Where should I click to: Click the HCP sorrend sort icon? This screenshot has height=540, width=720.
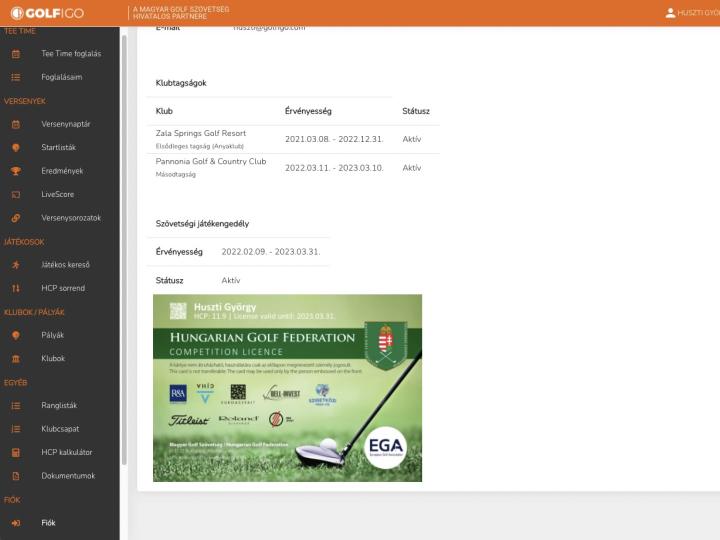(x=16, y=288)
